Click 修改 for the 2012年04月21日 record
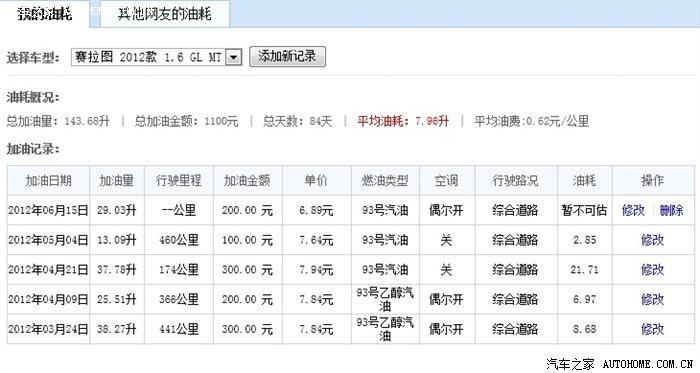 652,269
